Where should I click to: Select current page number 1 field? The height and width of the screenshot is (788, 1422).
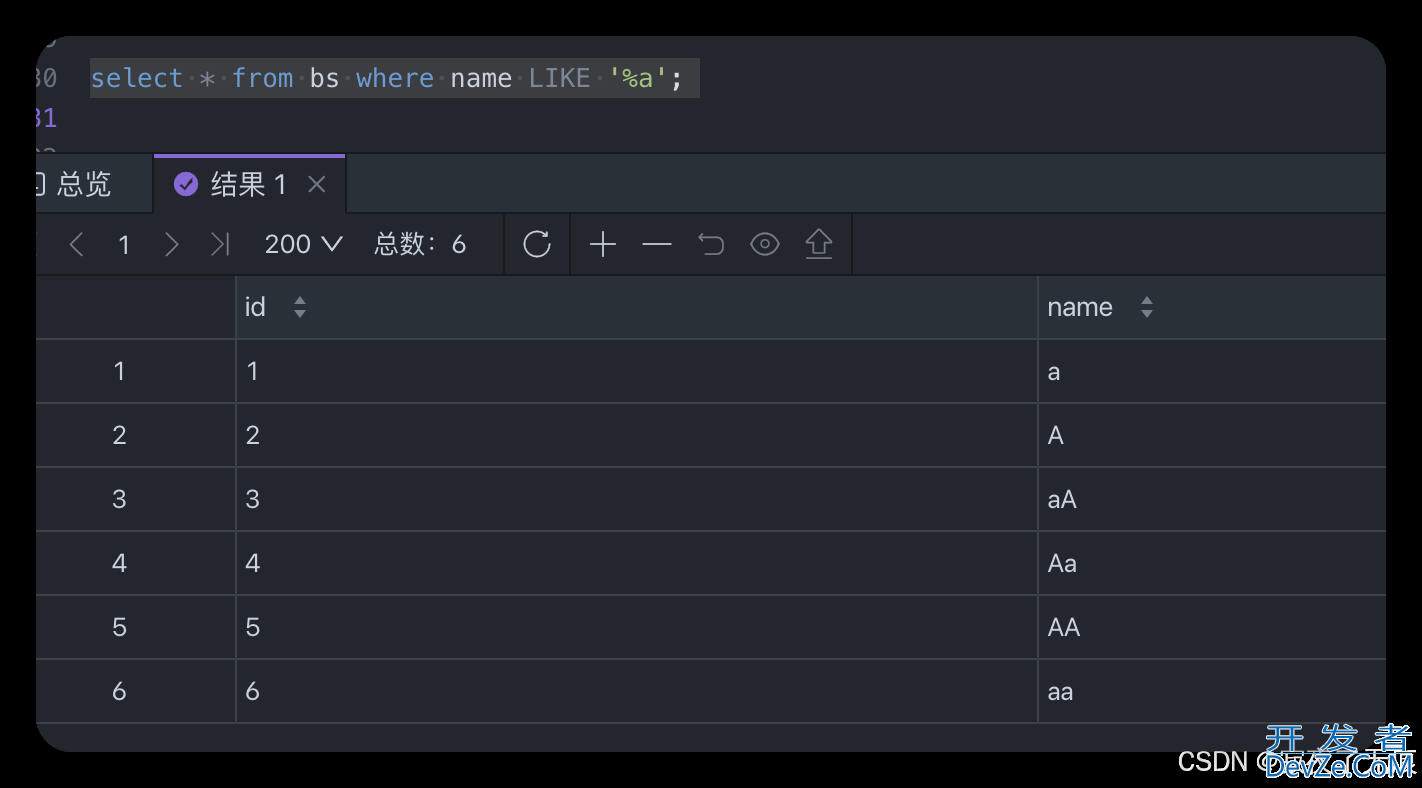pyautogui.click(x=124, y=245)
